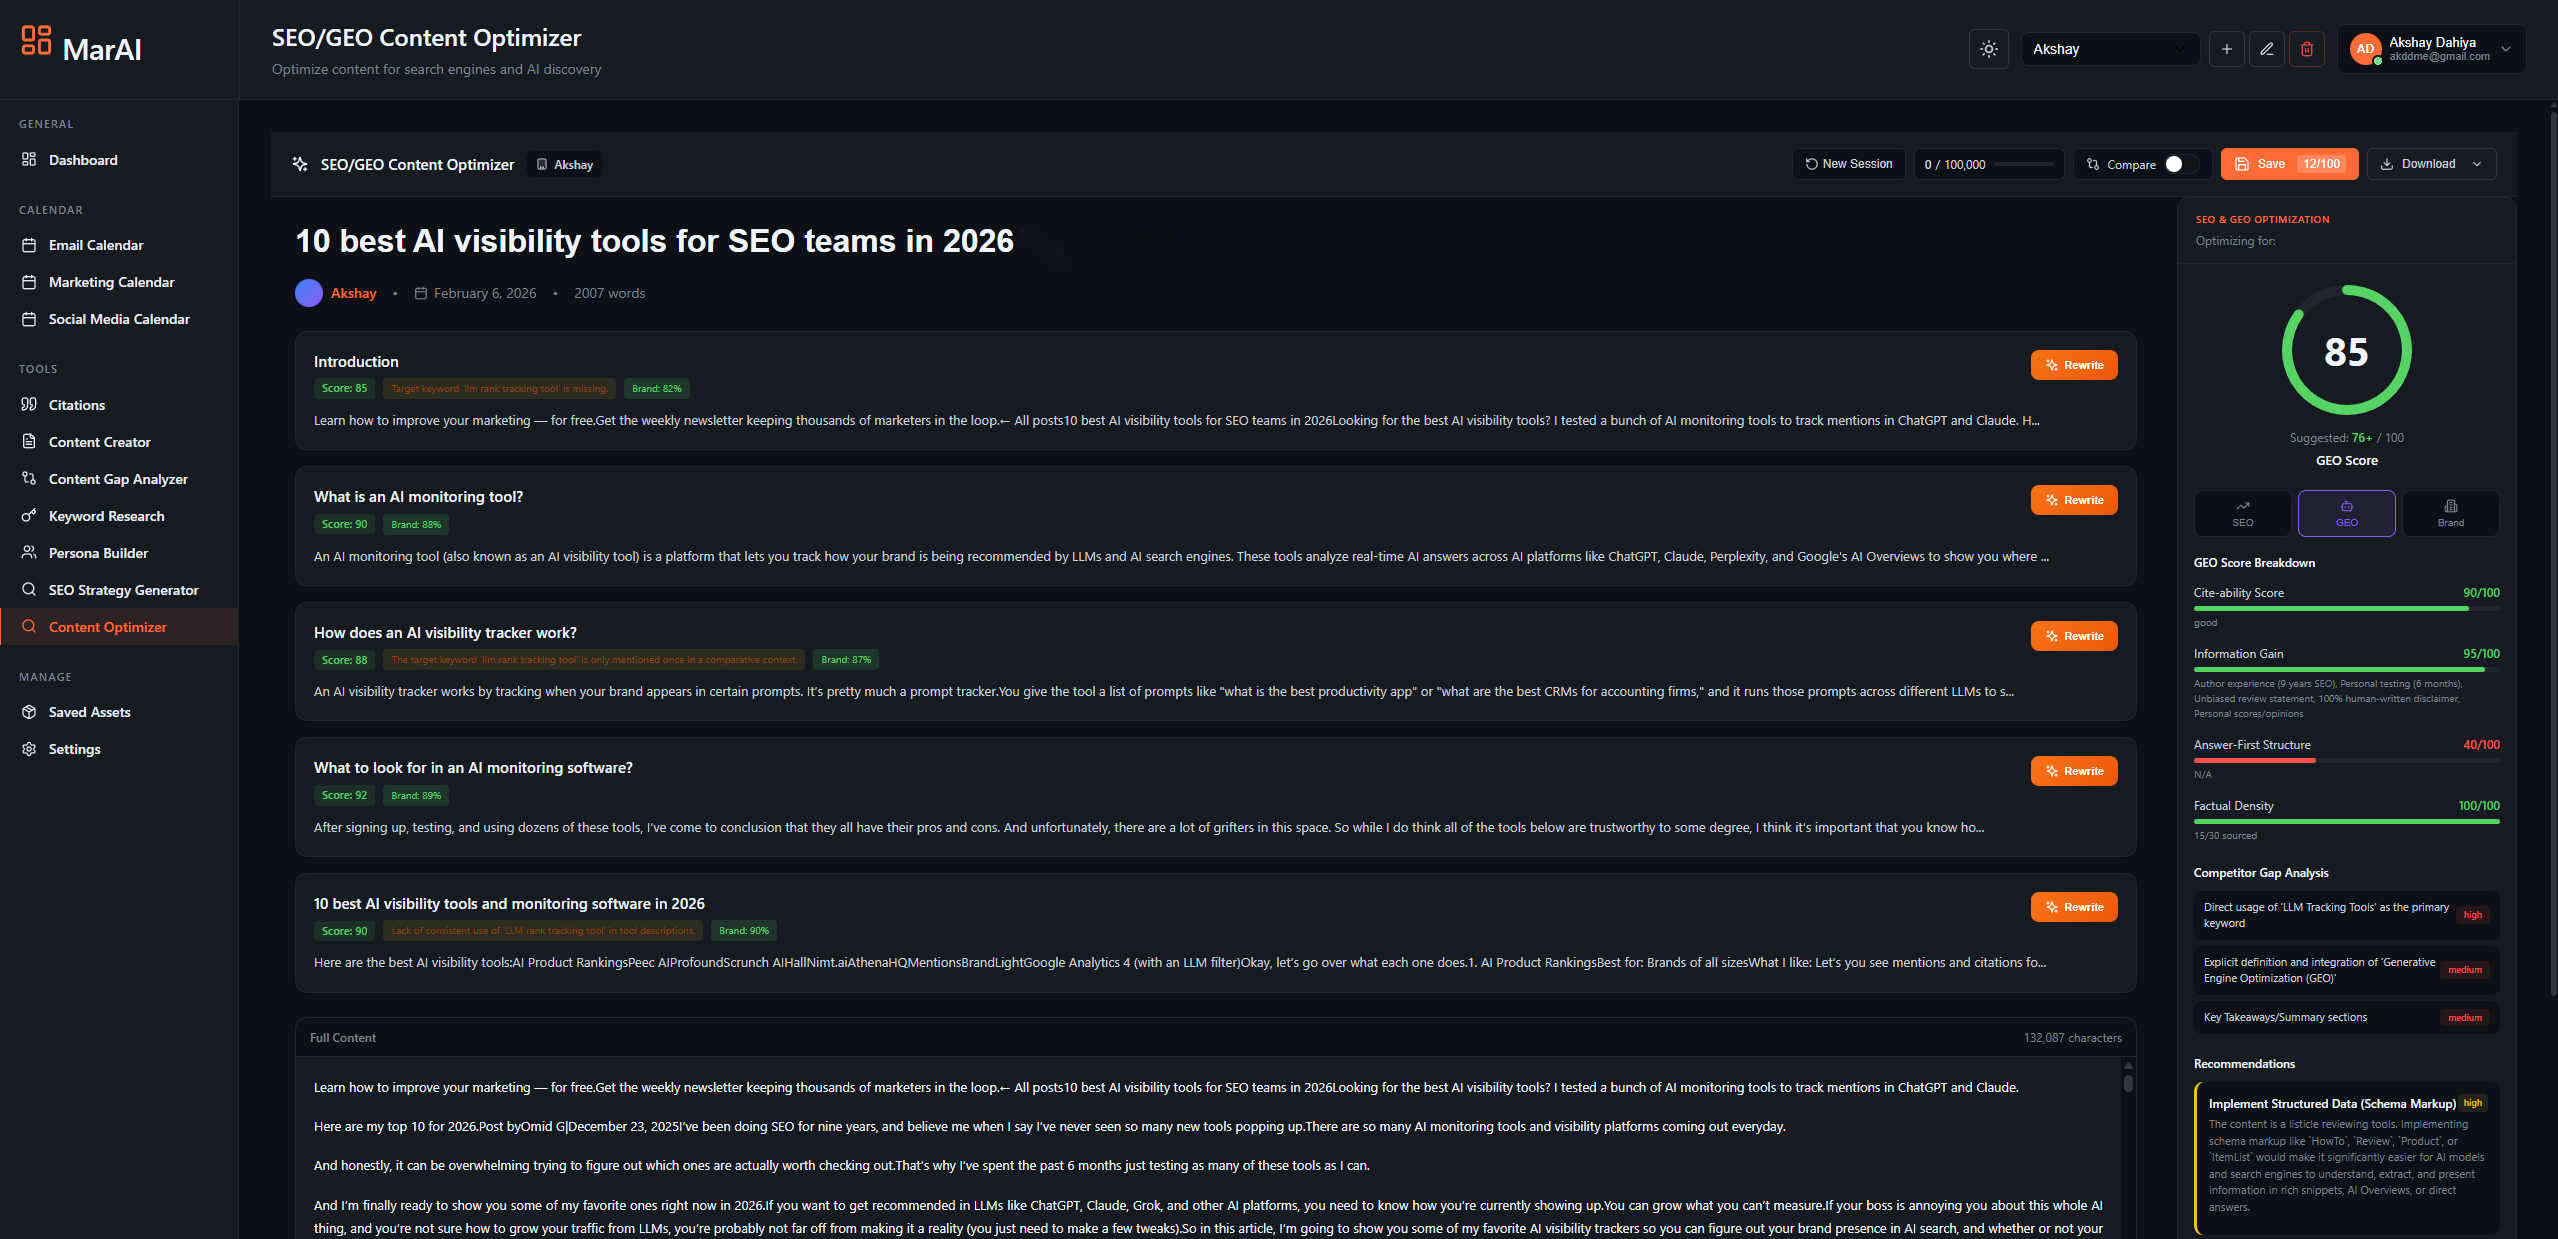Screen dimensions: 2558x1239
Task: Open the SEO Strategy Generator
Action: pyautogui.click(x=123, y=589)
